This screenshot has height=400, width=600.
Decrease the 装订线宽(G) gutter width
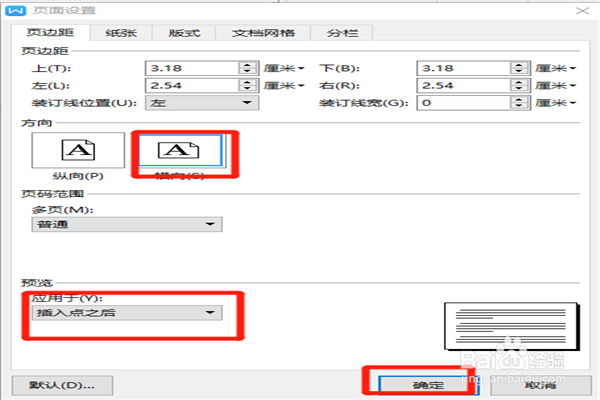519,106
